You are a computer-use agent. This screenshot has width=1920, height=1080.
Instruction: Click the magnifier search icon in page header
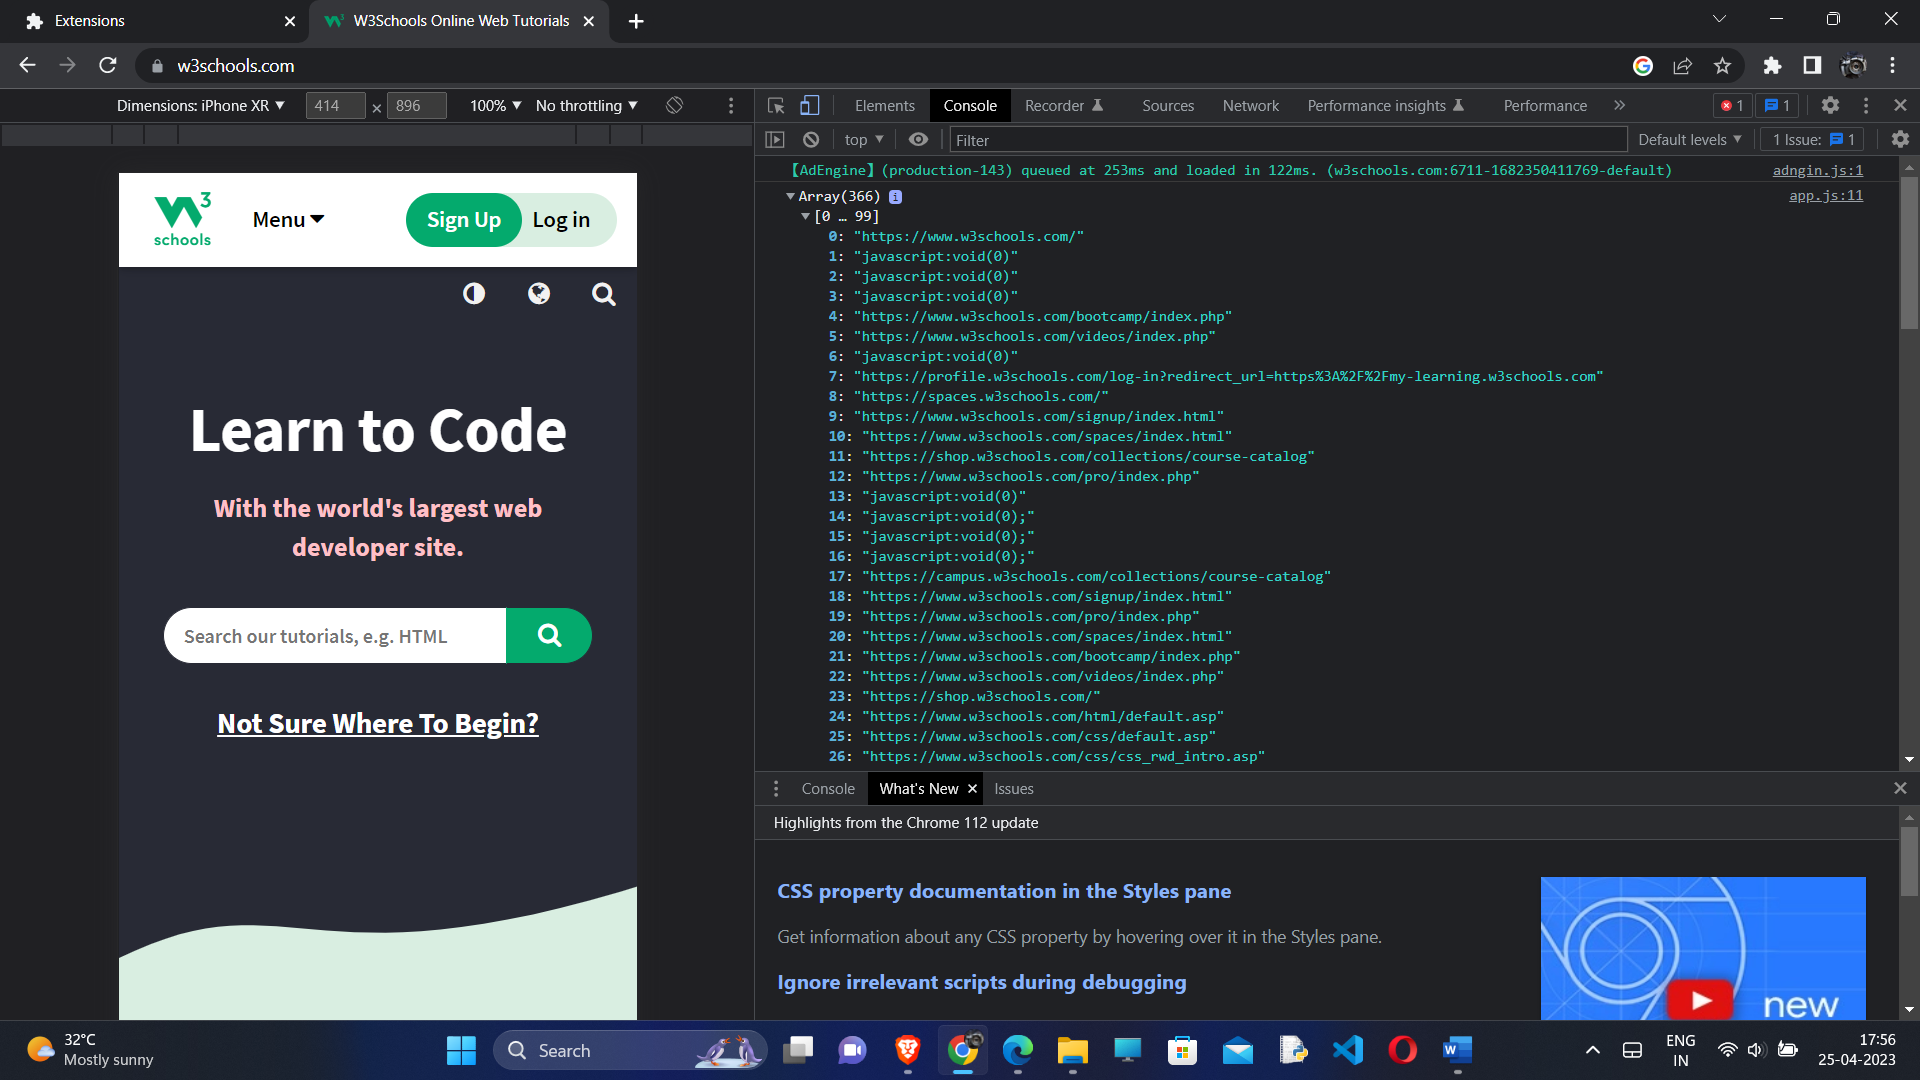coord(603,294)
